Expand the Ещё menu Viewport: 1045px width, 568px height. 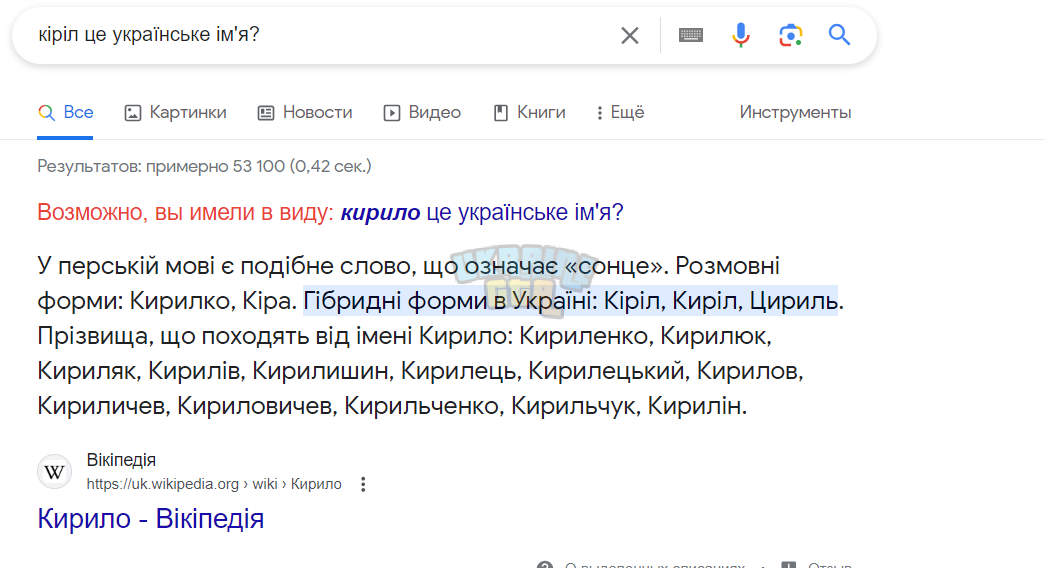click(620, 113)
